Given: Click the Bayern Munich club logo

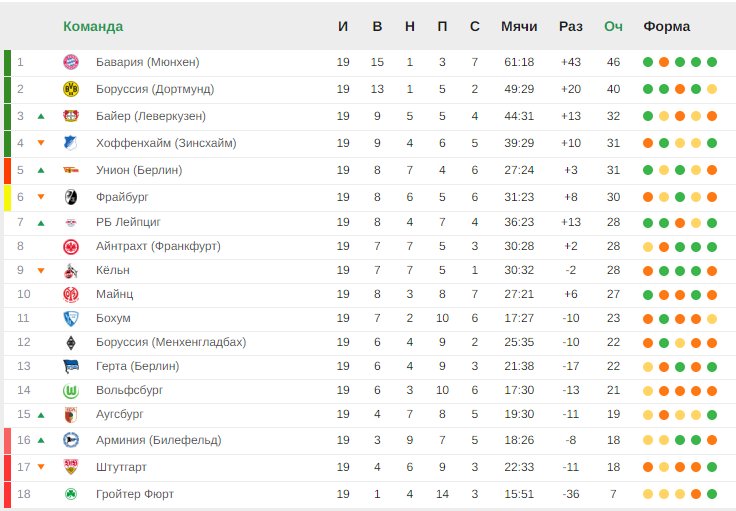Looking at the screenshot, I should (x=71, y=62).
